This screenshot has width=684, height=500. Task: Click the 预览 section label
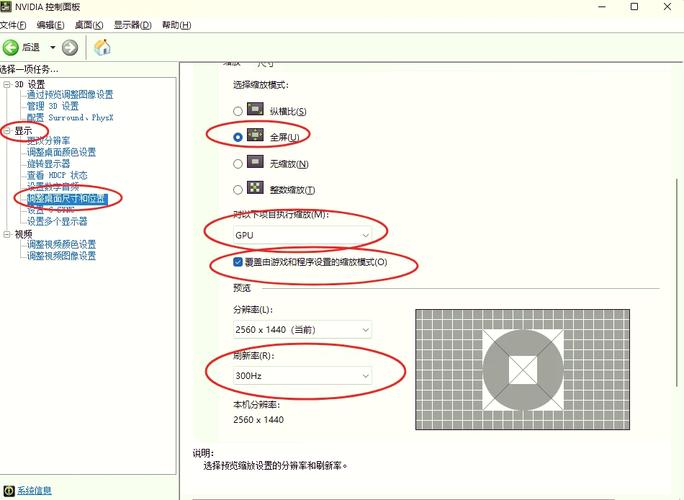[x=242, y=288]
